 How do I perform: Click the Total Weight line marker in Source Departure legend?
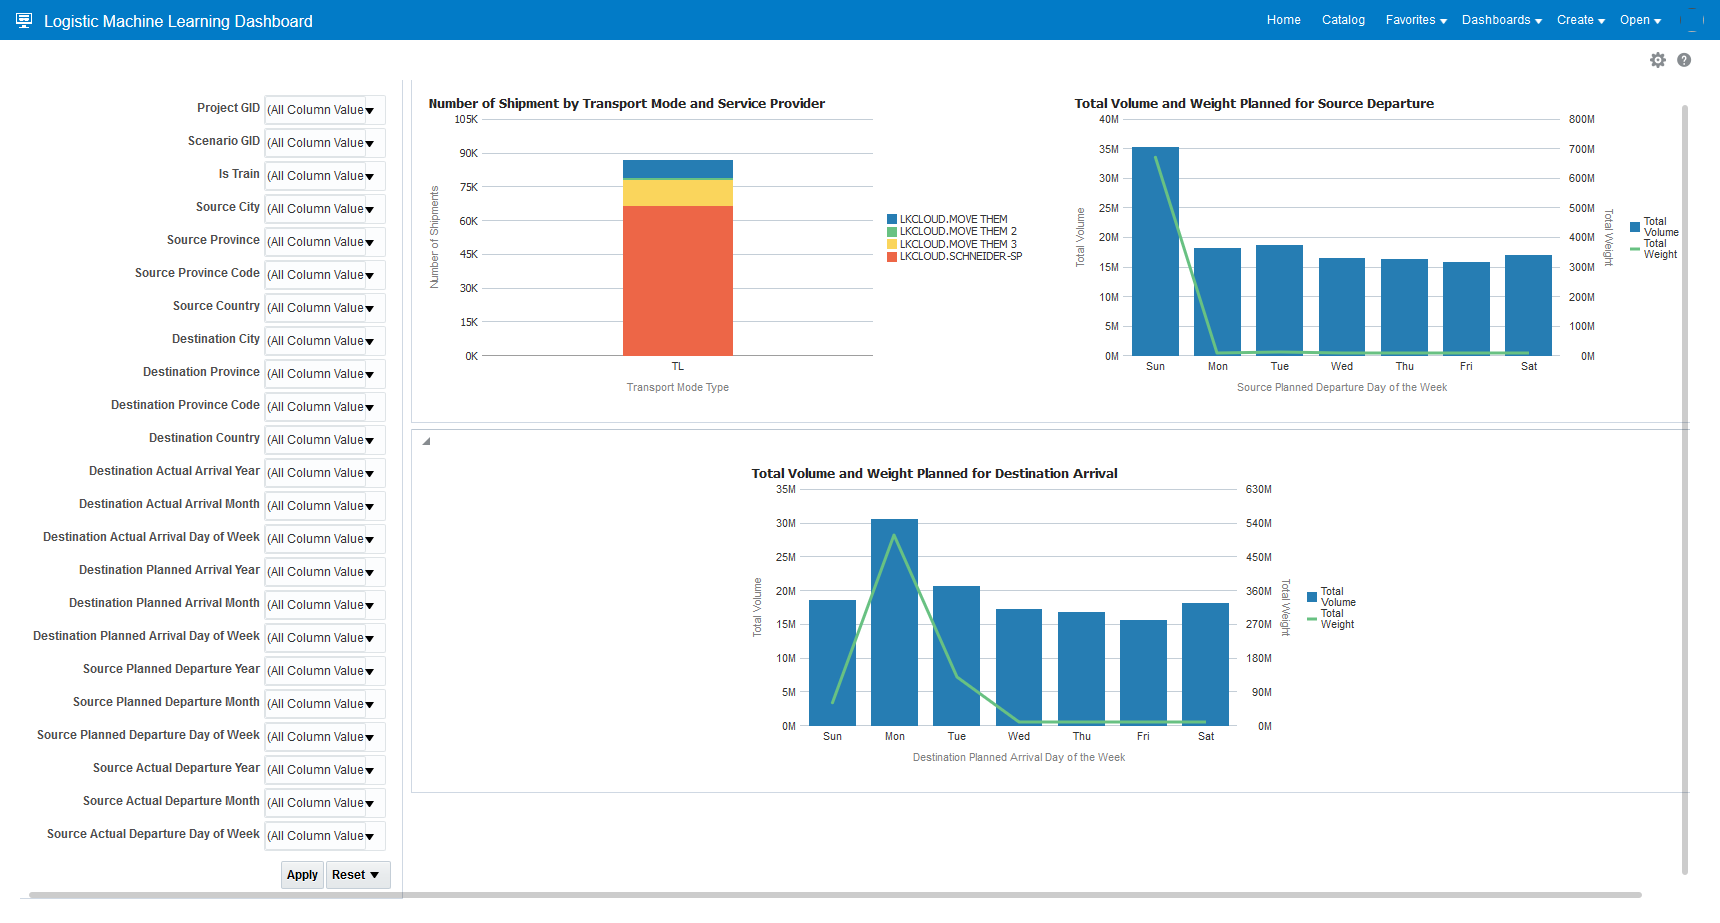pos(1635,249)
